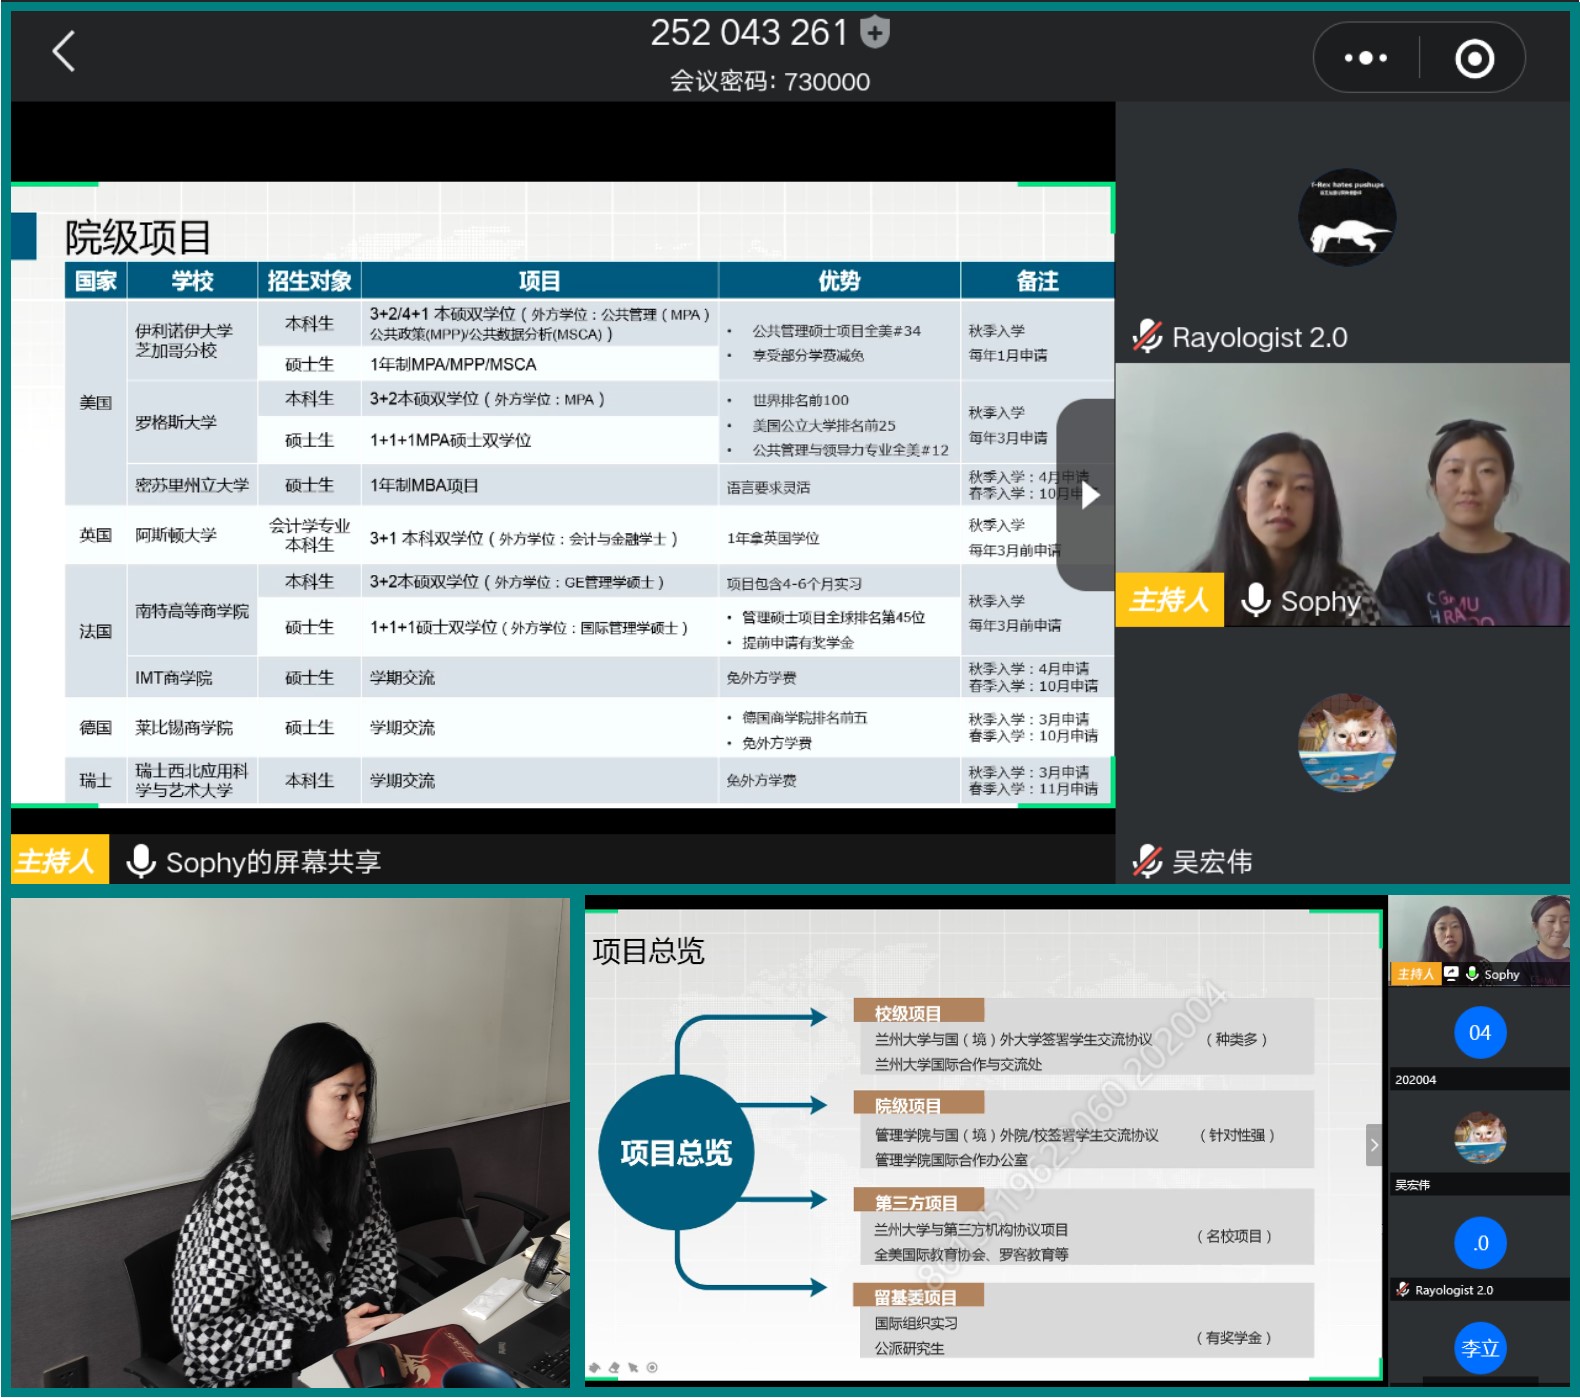Image resolution: width=1580 pixels, height=1398 pixels.
Task: Tap shield icon next to meeting number
Action: (875, 33)
